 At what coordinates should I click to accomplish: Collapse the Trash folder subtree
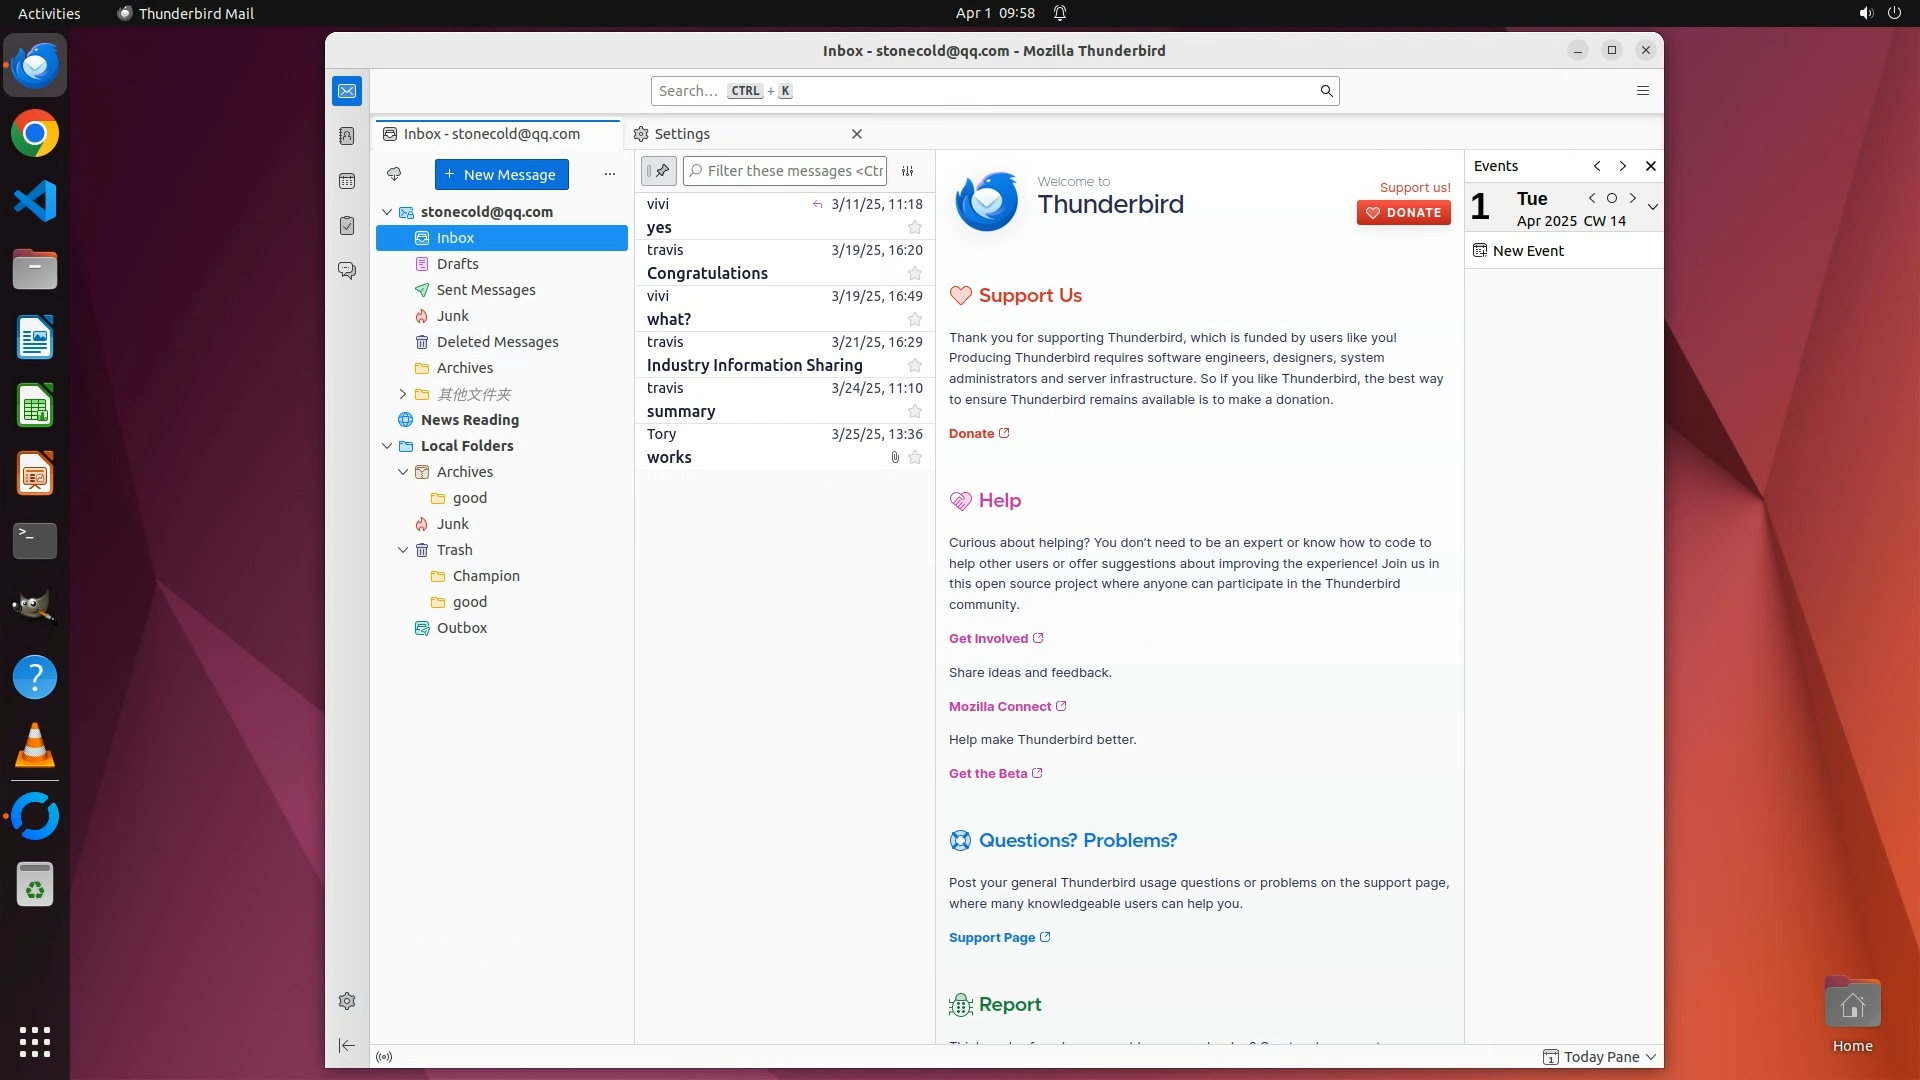coord(403,550)
